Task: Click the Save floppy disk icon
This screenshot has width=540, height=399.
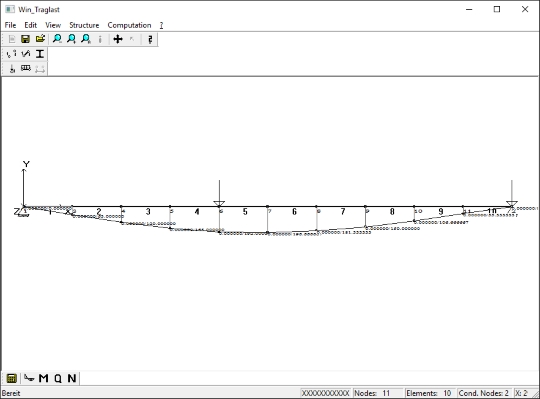Action: 25,39
